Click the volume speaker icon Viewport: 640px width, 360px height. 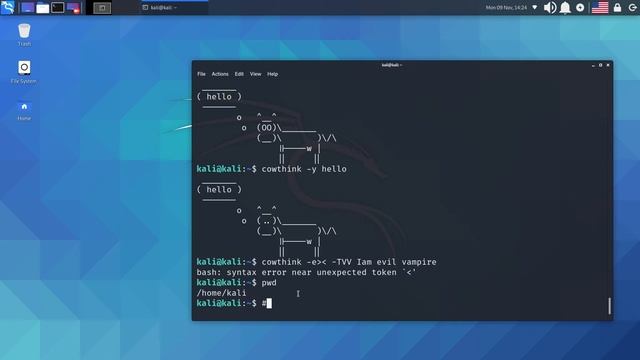click(x=550, y=7)
